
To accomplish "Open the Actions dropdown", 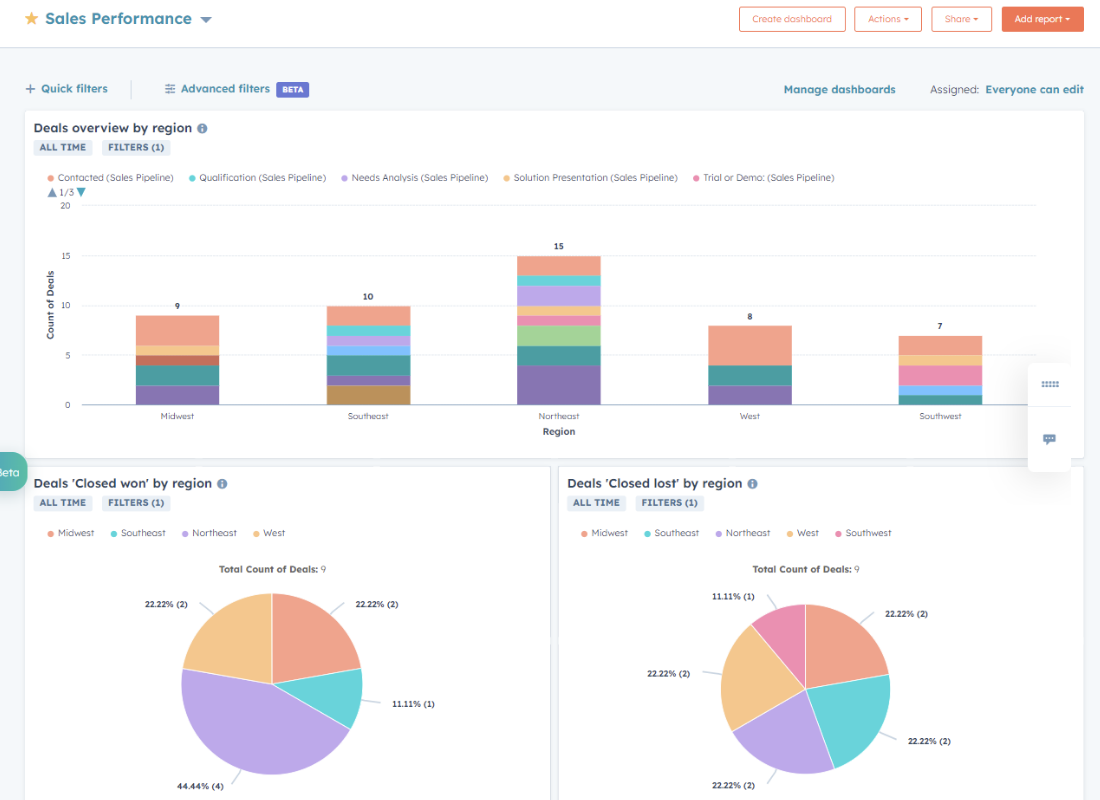I will [x=887, y=18].
